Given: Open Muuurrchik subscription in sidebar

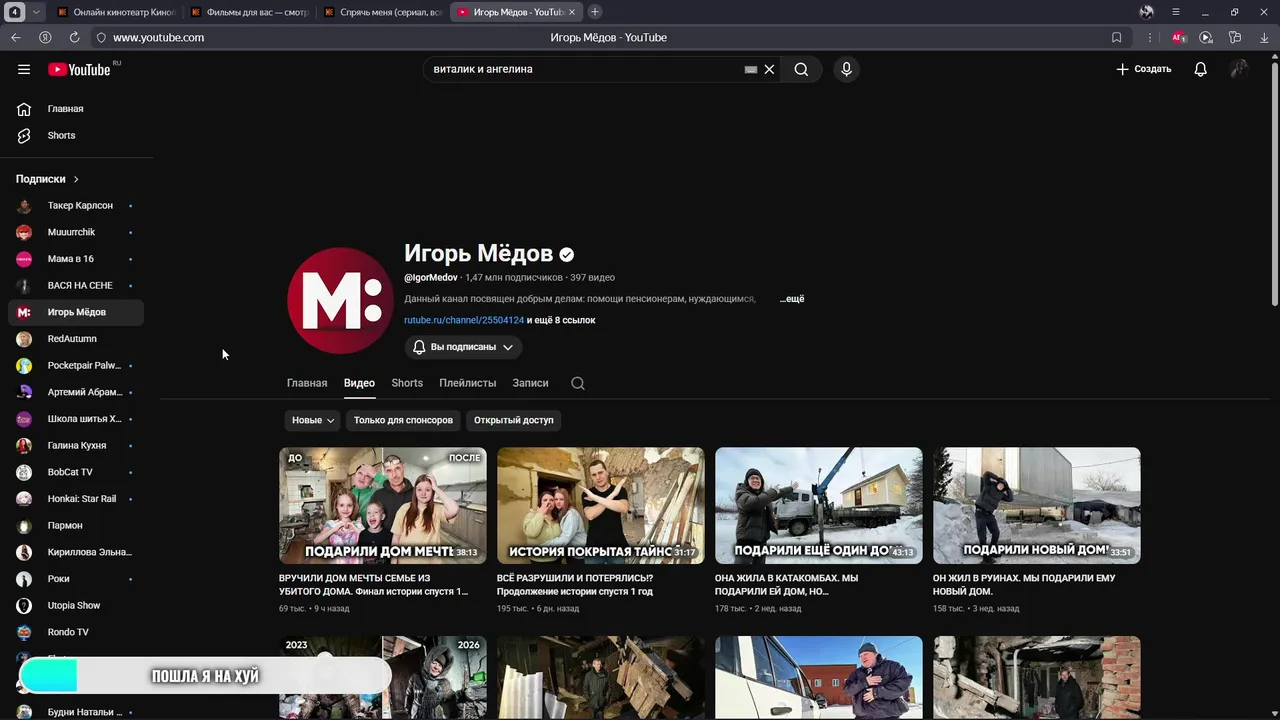Looking at the screenshot, I should (x=76, y=232).
